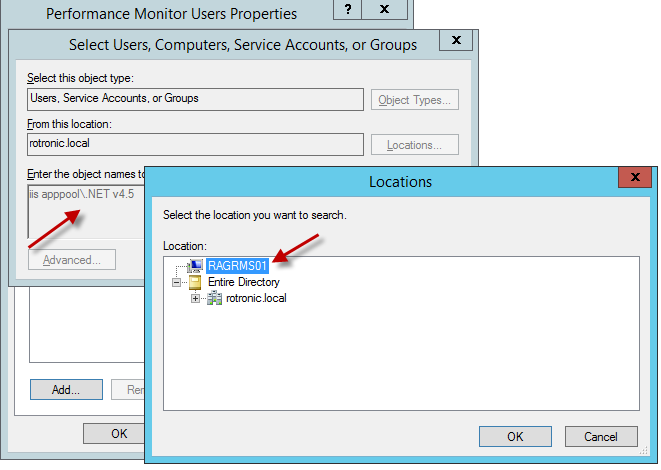
Task: Open help in Performance Monitor Users Properties
Action: [347, 9]
